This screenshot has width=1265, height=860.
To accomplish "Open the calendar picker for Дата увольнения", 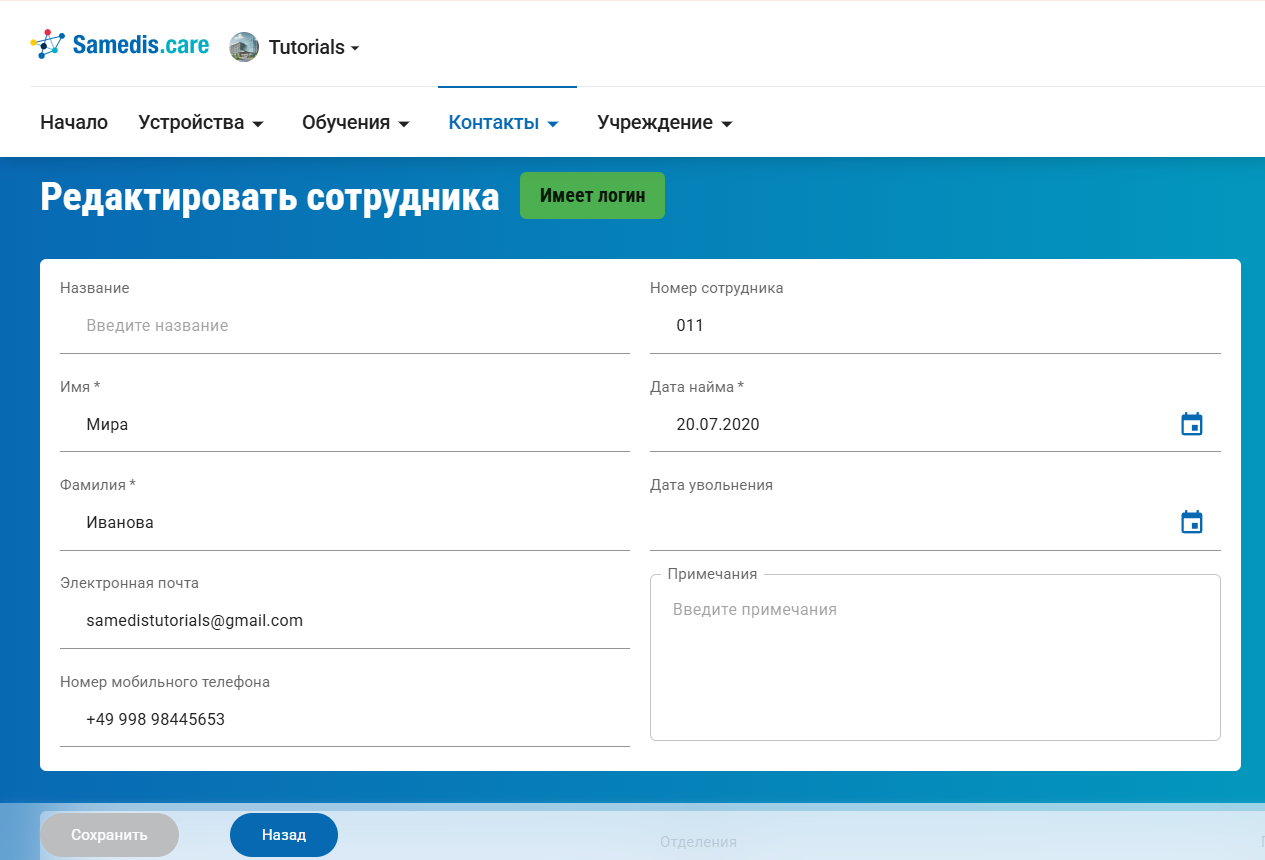I will (x=1191, y=520).
